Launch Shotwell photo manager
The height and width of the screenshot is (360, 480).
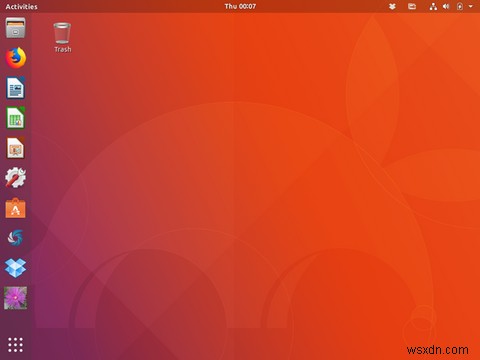[x=15, y=238]
